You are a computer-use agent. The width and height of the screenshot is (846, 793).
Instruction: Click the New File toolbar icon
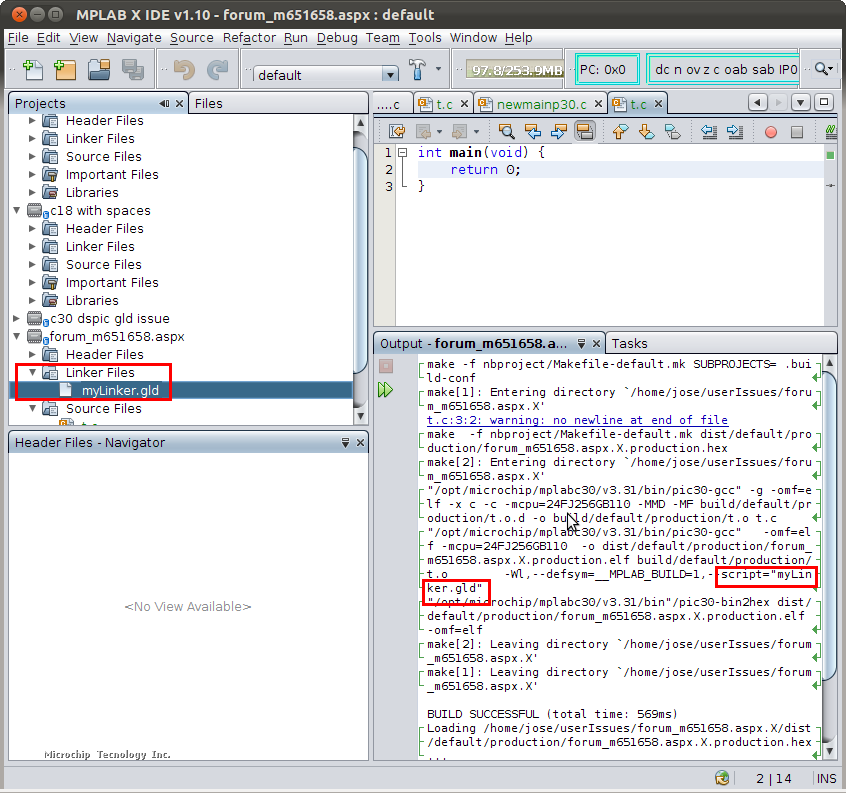[x=33, y=70]
